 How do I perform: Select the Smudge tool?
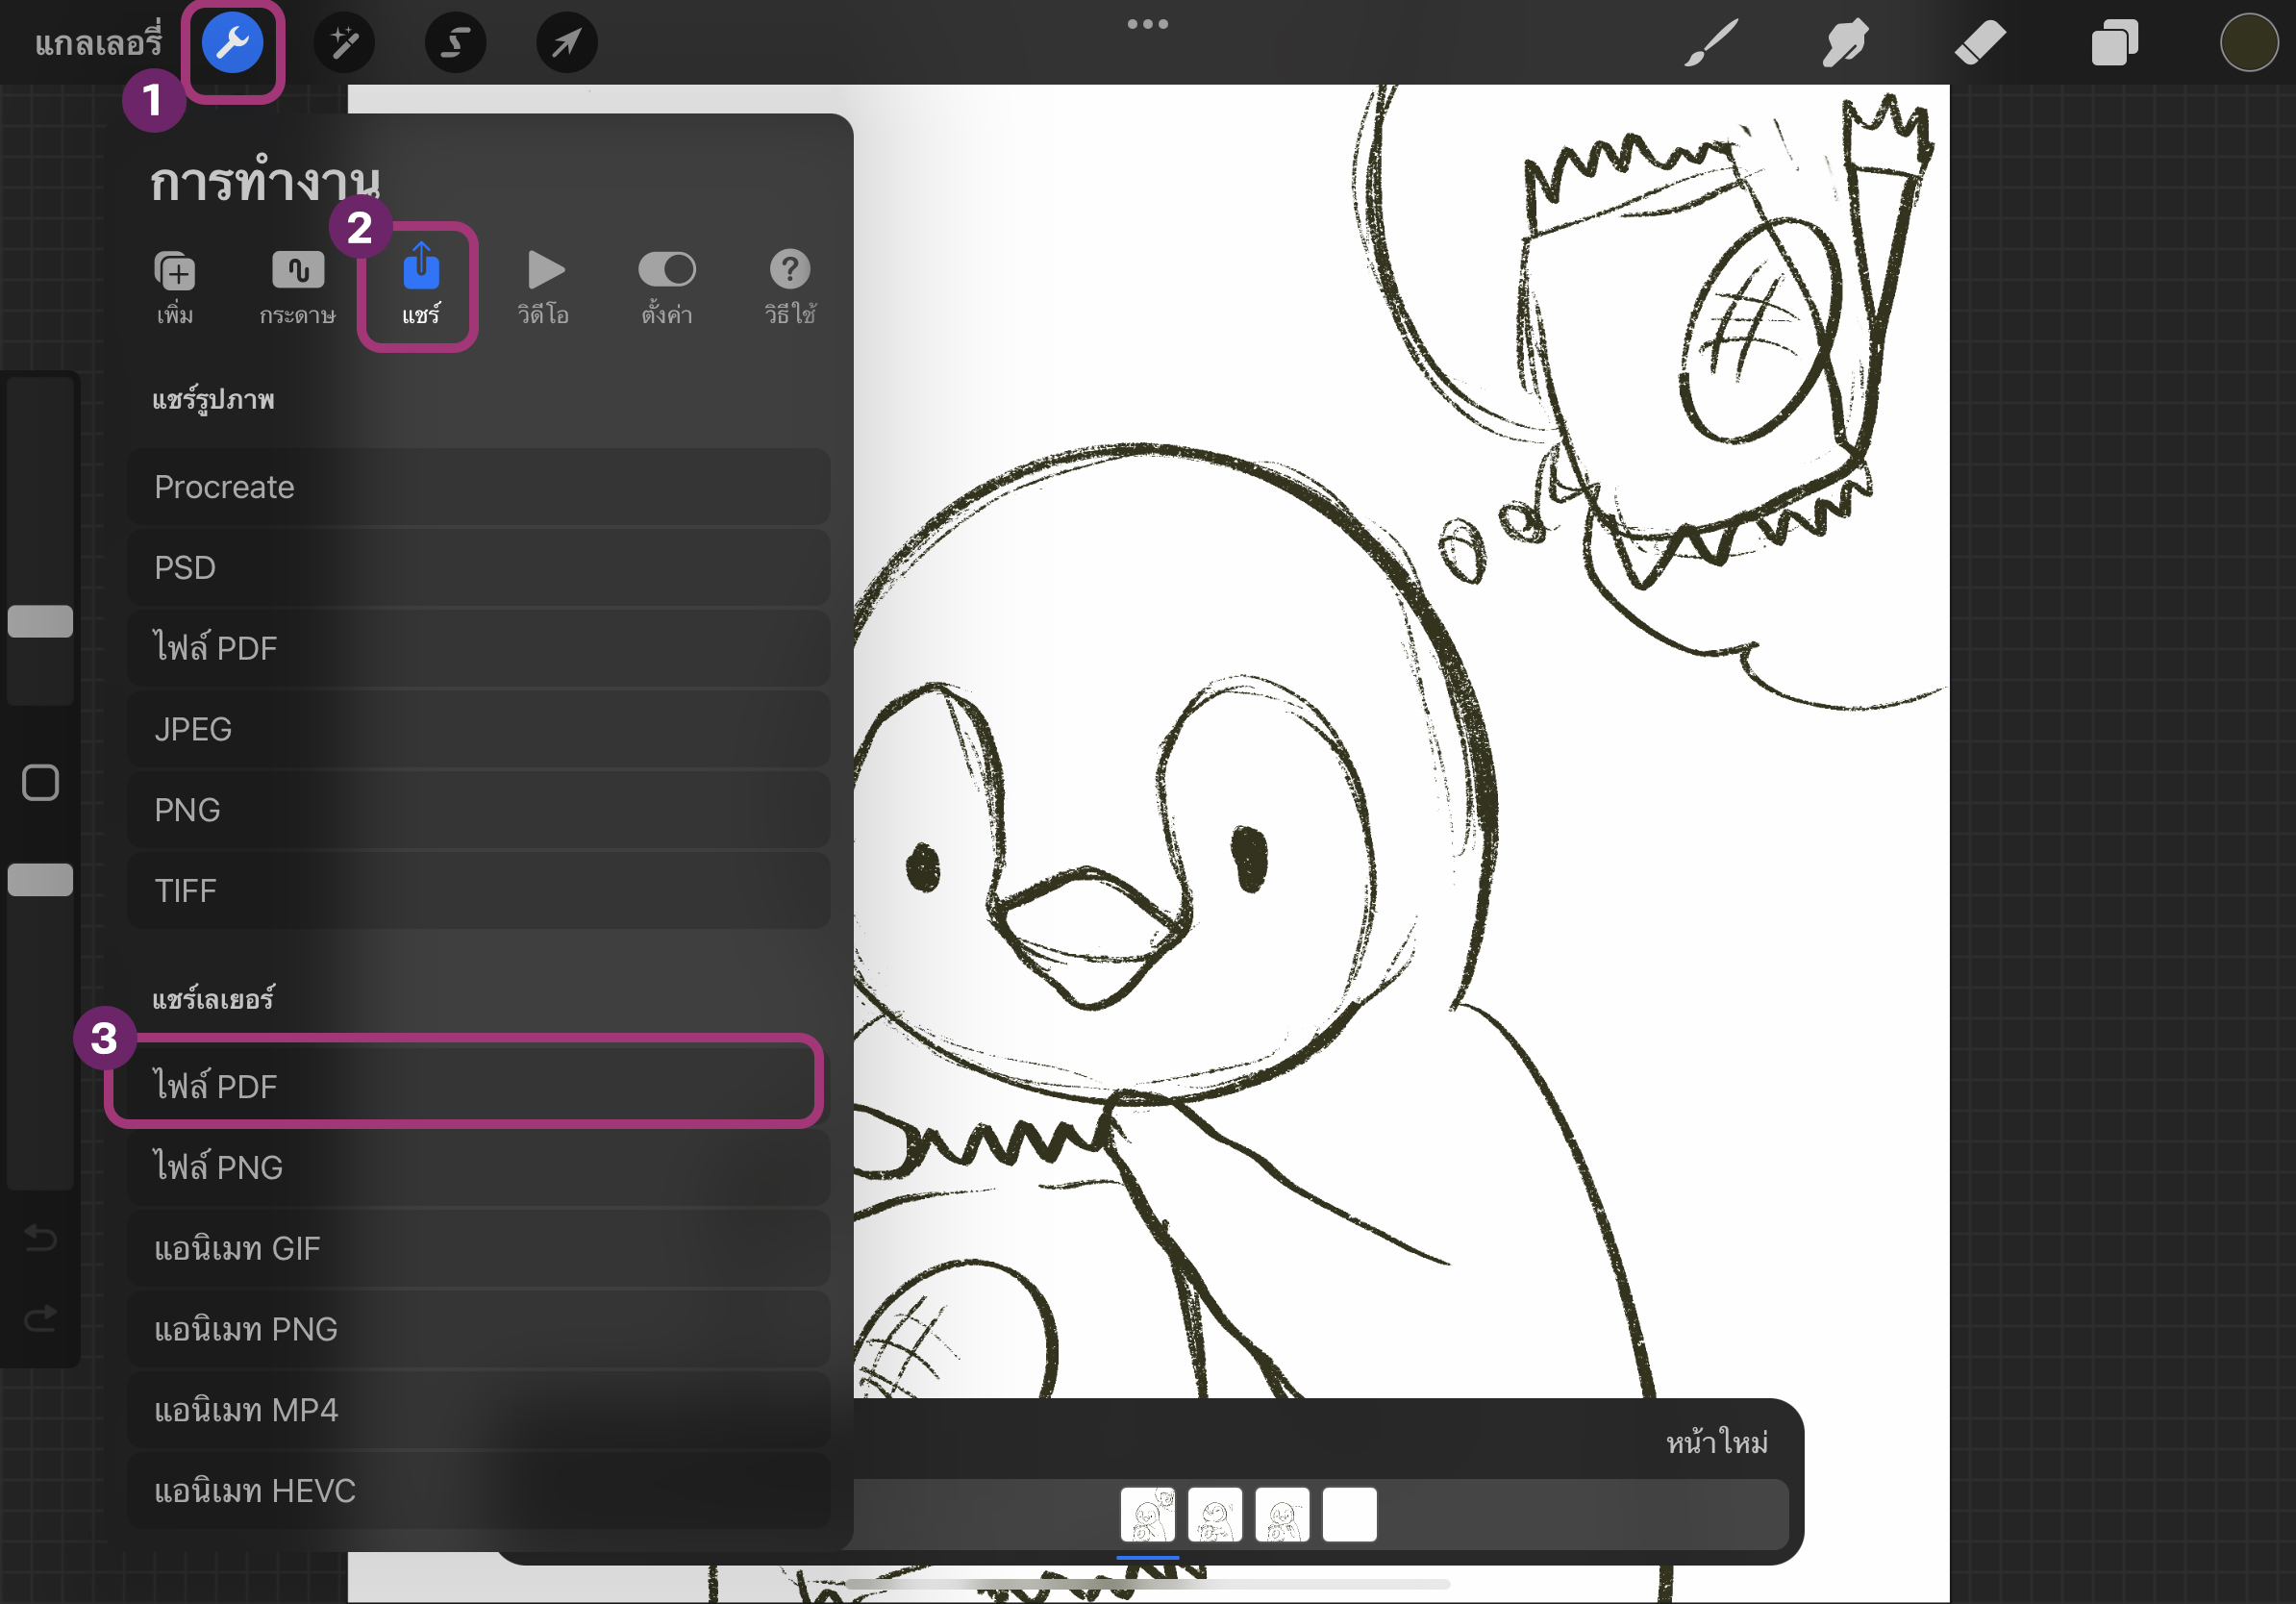tap(1844, 43)
